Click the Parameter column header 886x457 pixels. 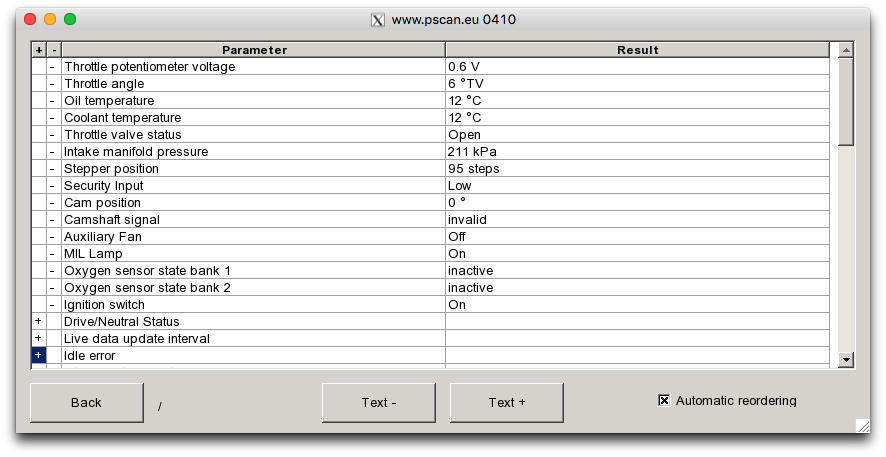click(x=254, y=50)
